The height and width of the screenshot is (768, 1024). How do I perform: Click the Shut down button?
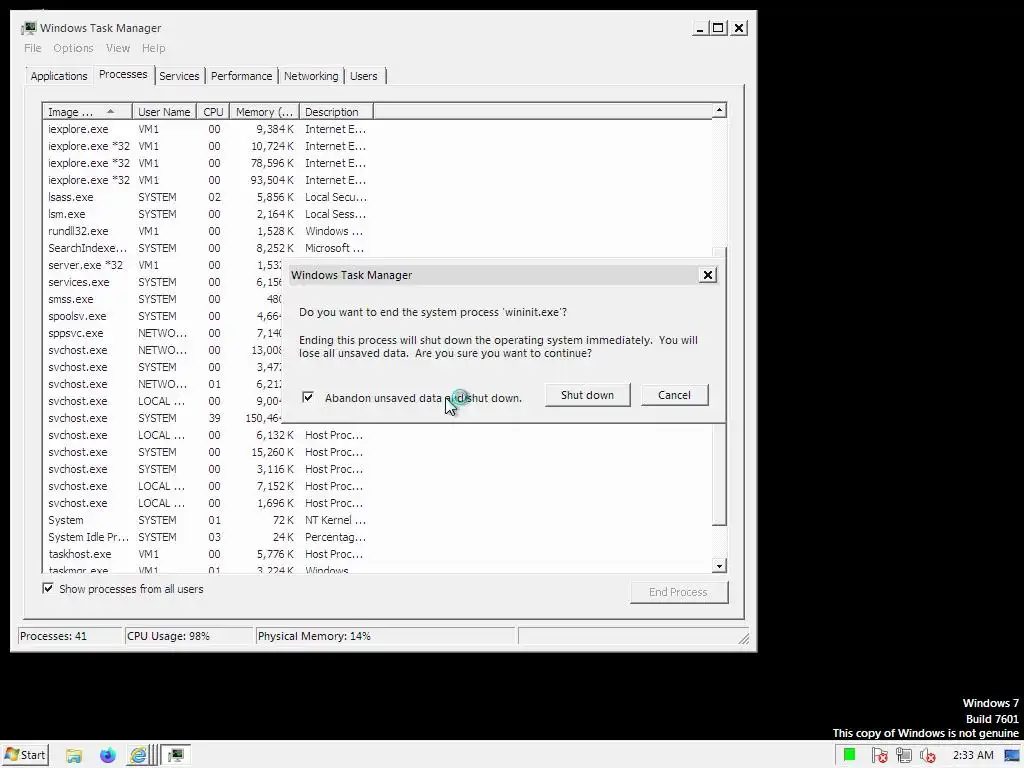click(x=587, y=395)
